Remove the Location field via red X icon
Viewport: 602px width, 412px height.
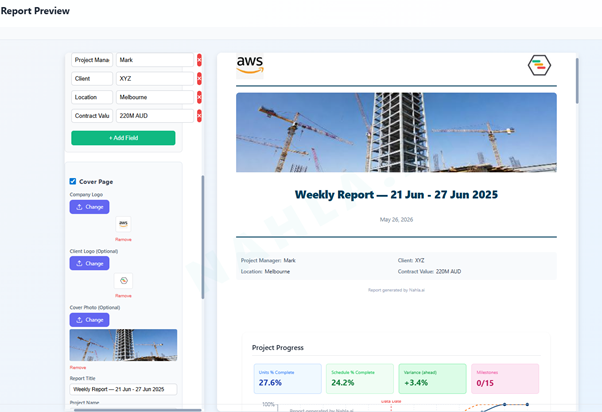(x=199, y=97)
